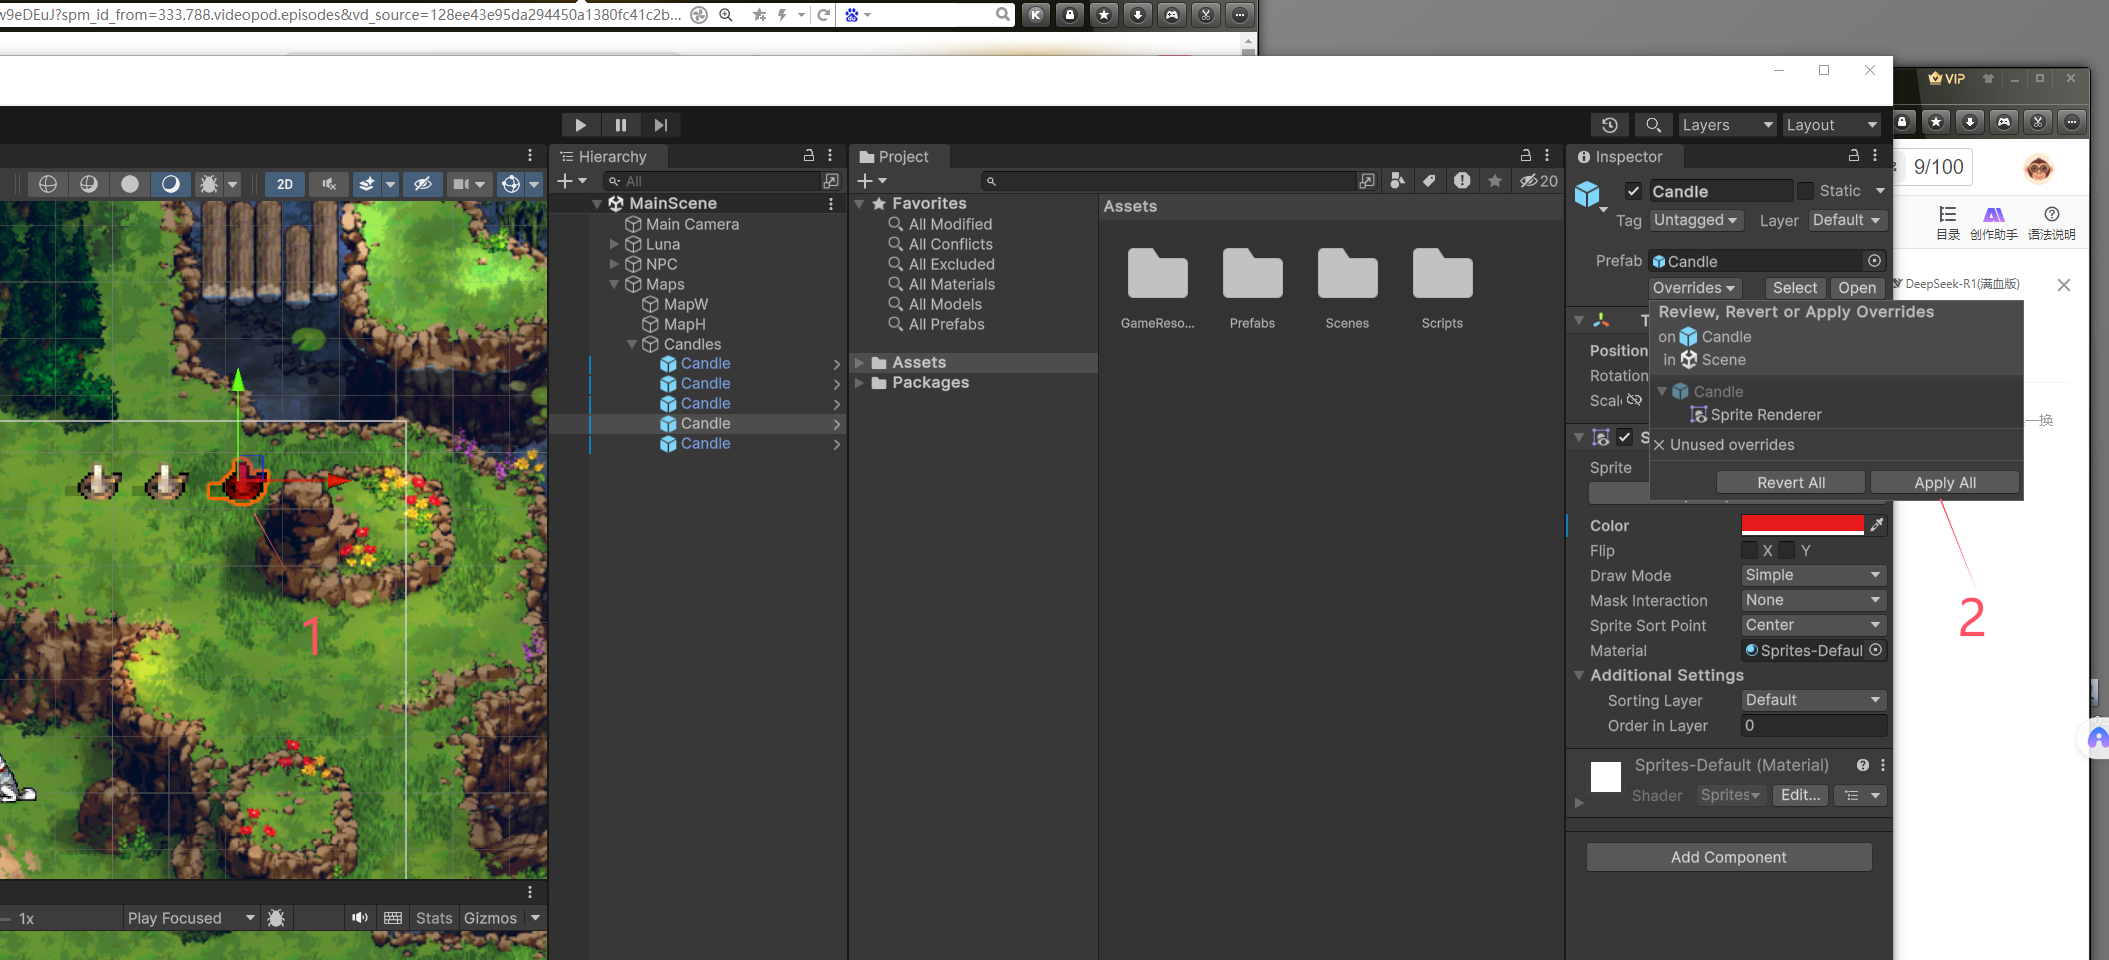This screenshot has width=2109, height=960.
Task: Collapse the Maps object in Hierarchy
Action: [x=614, y=284]
